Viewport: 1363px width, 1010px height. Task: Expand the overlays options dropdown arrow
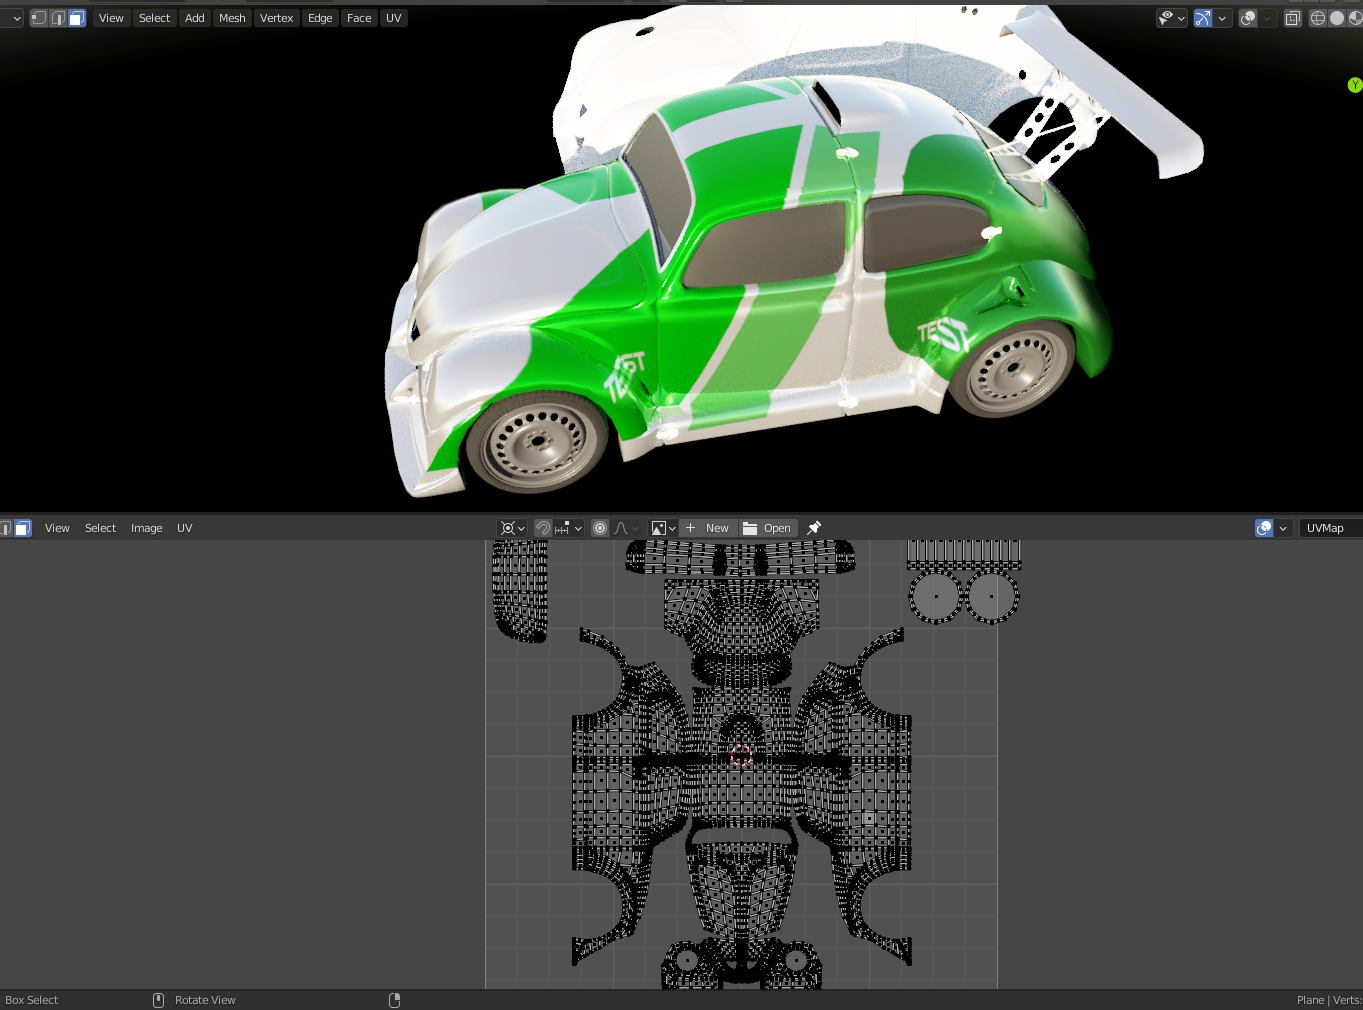coord(1267,18)
